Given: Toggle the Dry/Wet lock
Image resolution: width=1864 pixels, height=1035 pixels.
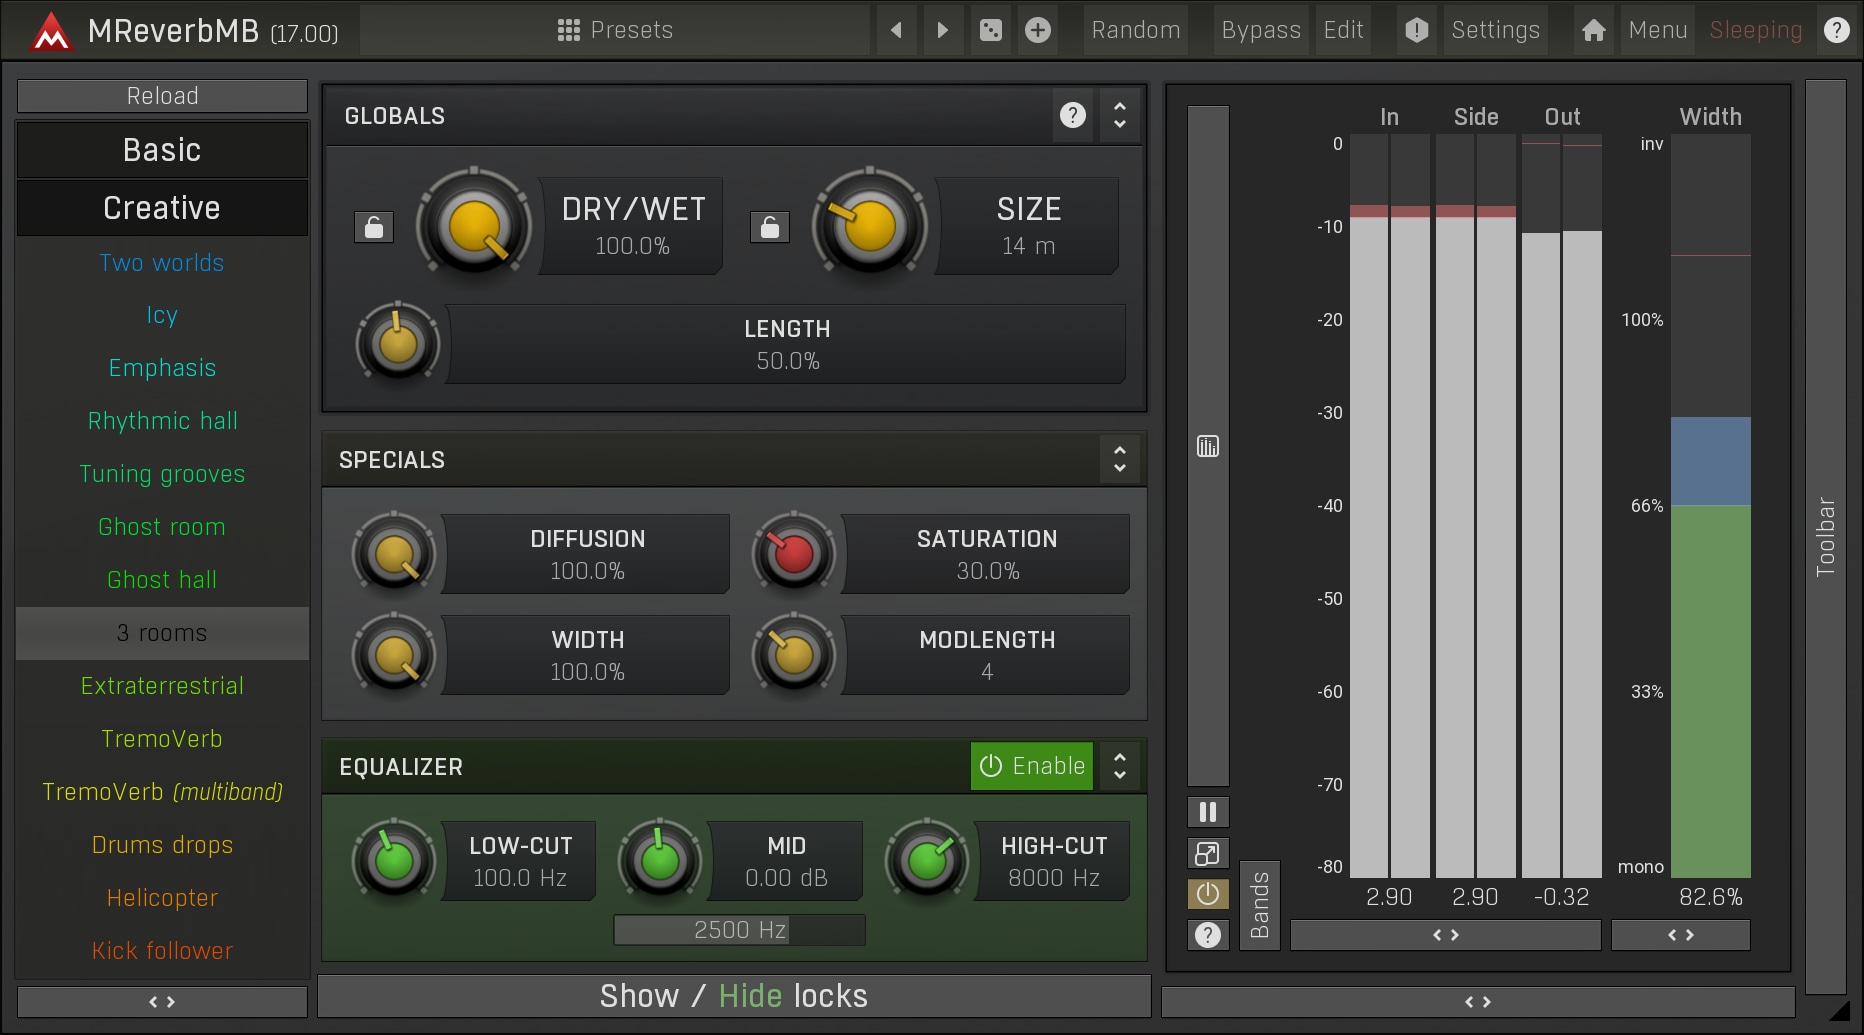Looking at the screenshot, I should click(374, 228).
